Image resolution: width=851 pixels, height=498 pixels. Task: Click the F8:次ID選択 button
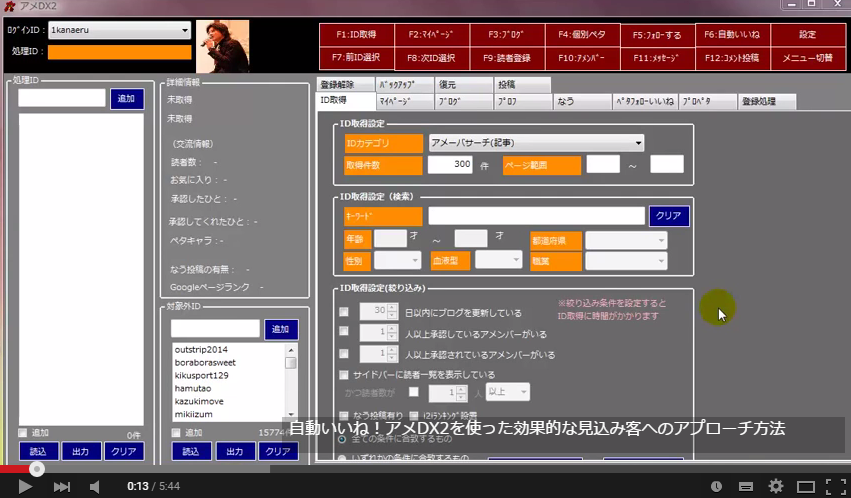coord(431,58)
